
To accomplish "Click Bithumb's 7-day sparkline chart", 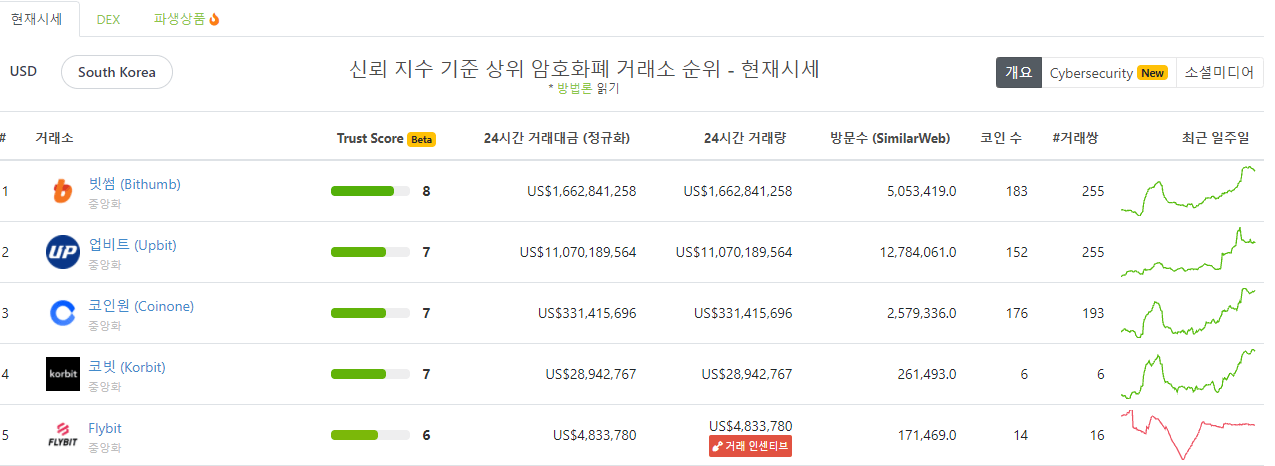I will (x=1188, y=190).
